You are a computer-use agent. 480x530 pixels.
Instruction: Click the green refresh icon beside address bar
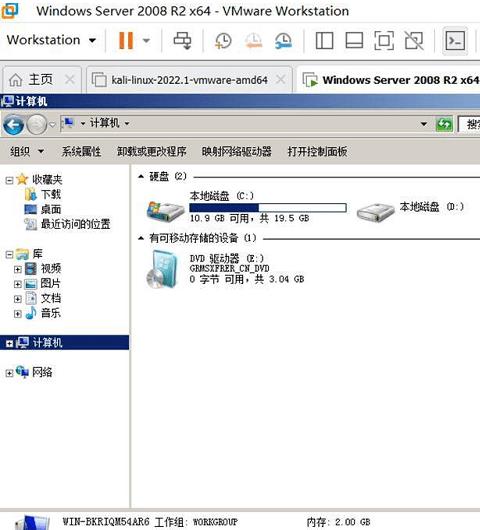tap(444, 124)
